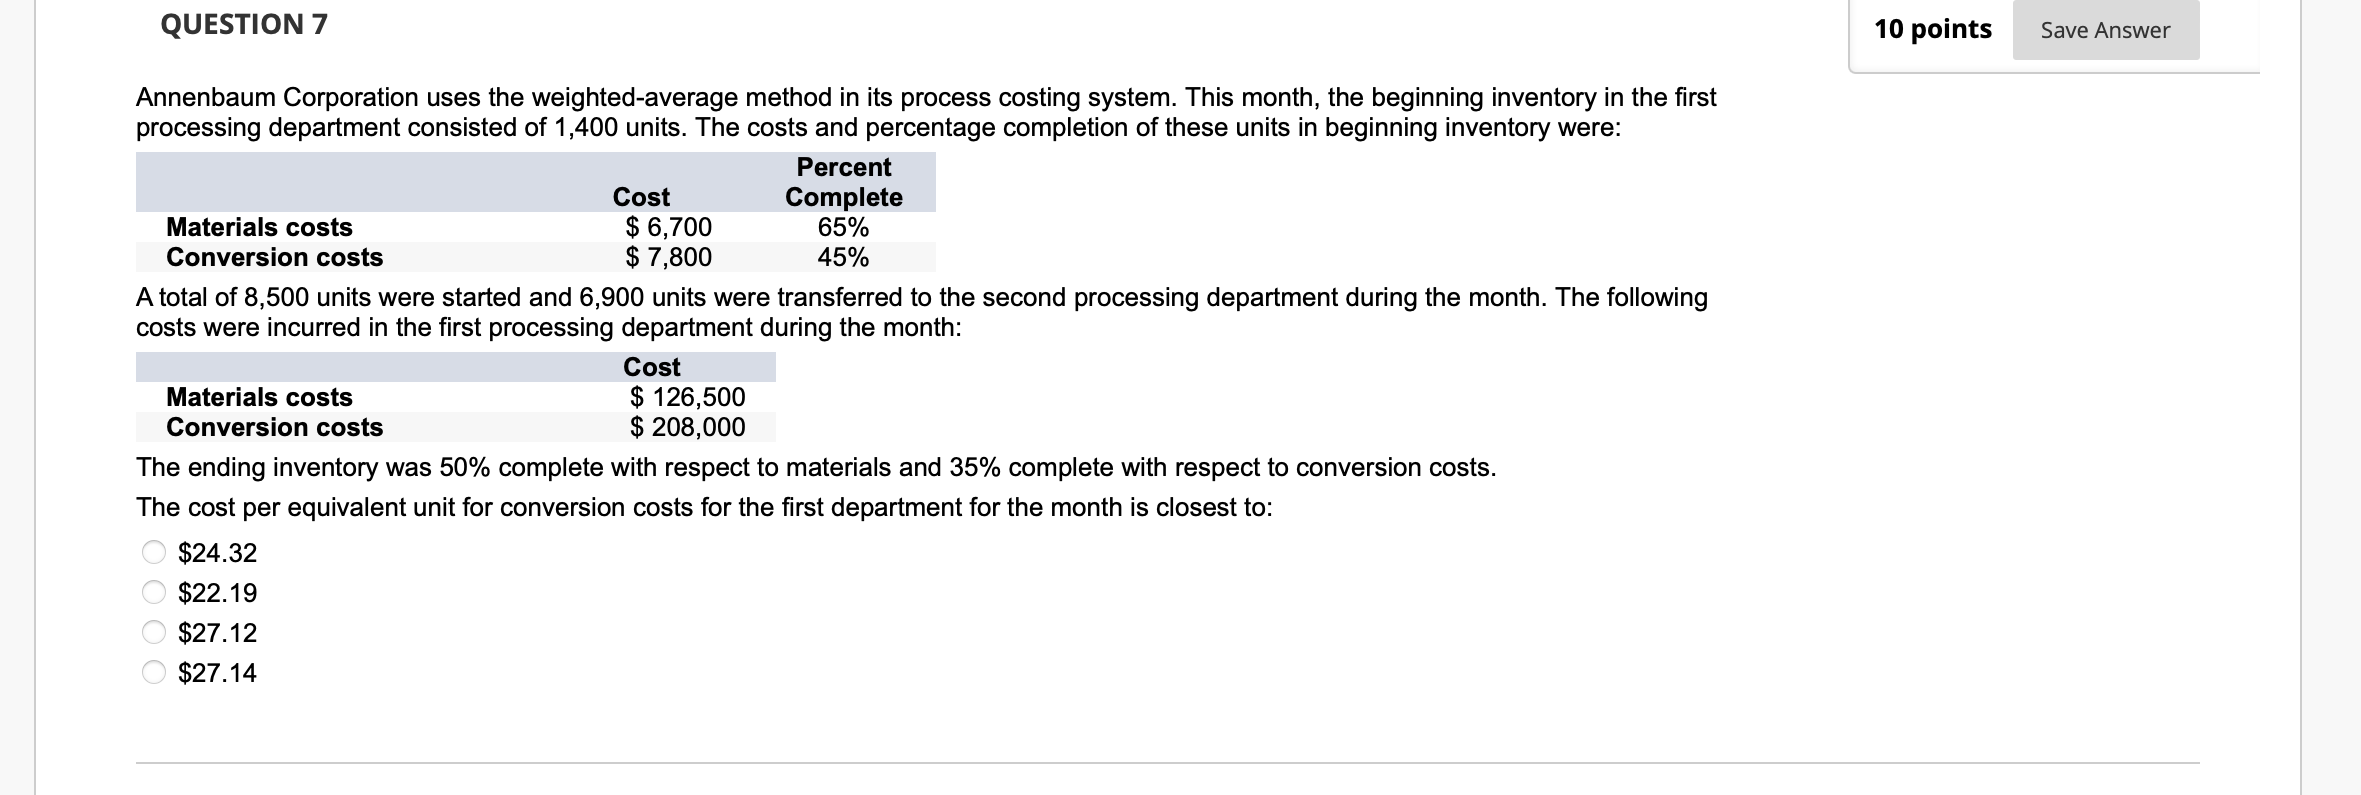The image size is (2361, 795).
Task: Click the 65% percent complete cell
Action: (x=842, y=227)
